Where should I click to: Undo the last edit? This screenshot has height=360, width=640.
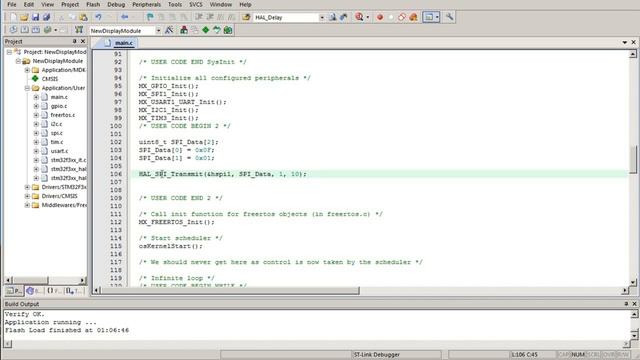pos(98,17)
